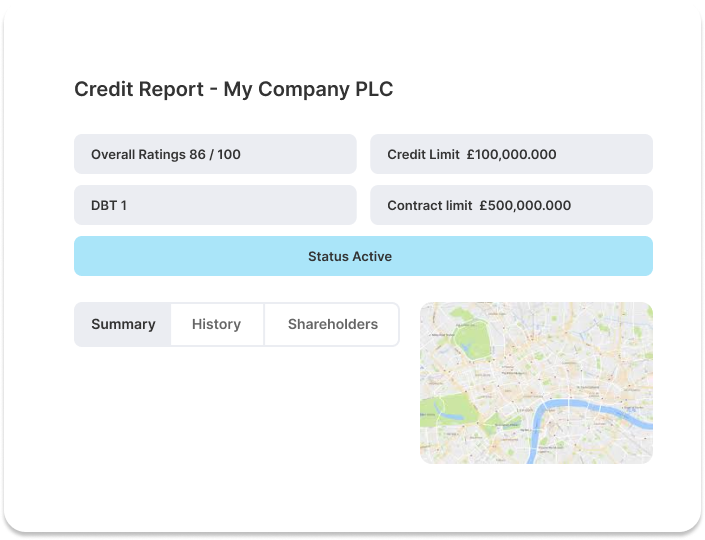Select the DBT 1 field
Screen dimensions: 705x540
pyautogui.click(x=215, y=205)
